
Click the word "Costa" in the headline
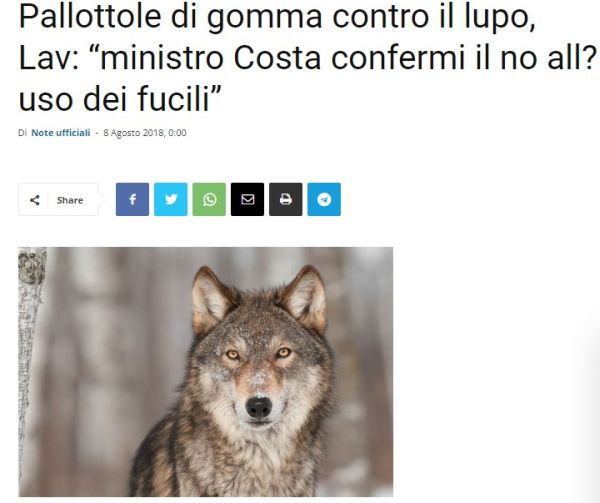coord(277,57)
